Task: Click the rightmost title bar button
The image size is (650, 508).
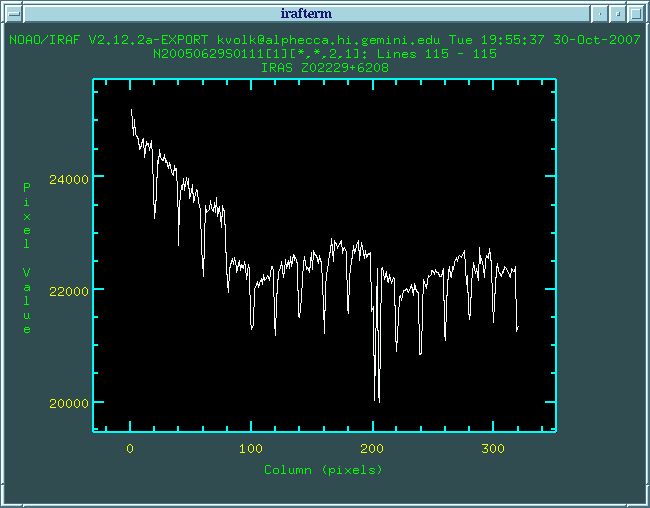Action: tap(635, 14)
